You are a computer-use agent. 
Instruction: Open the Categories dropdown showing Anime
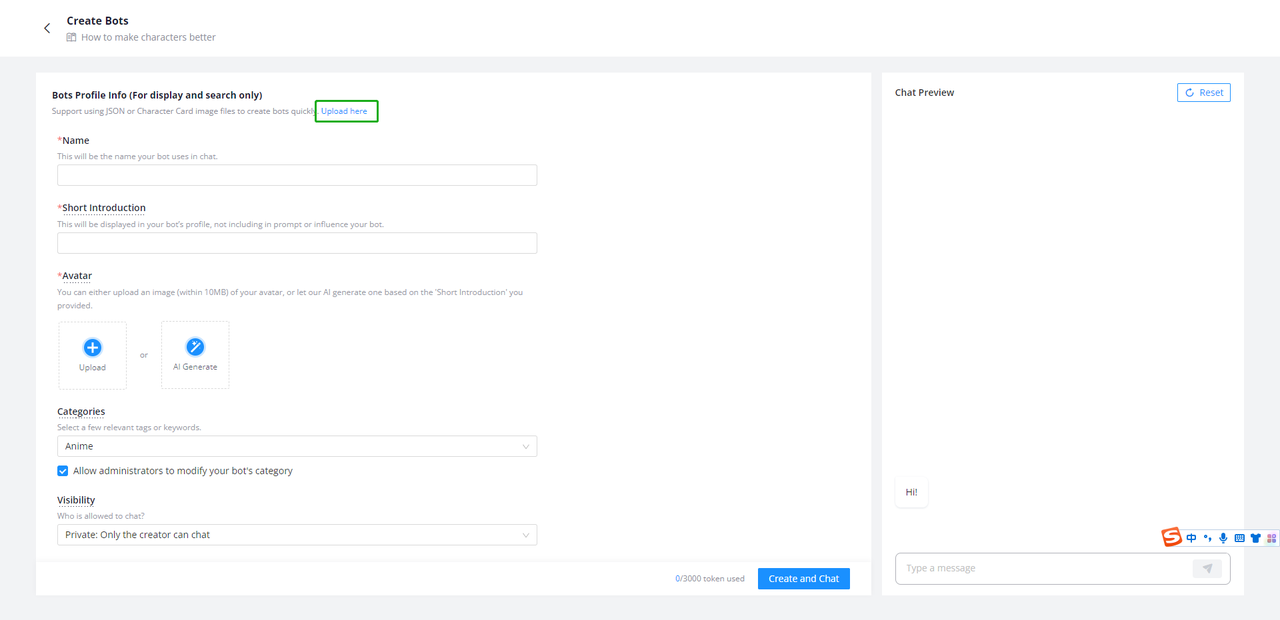tap(297, 446)
